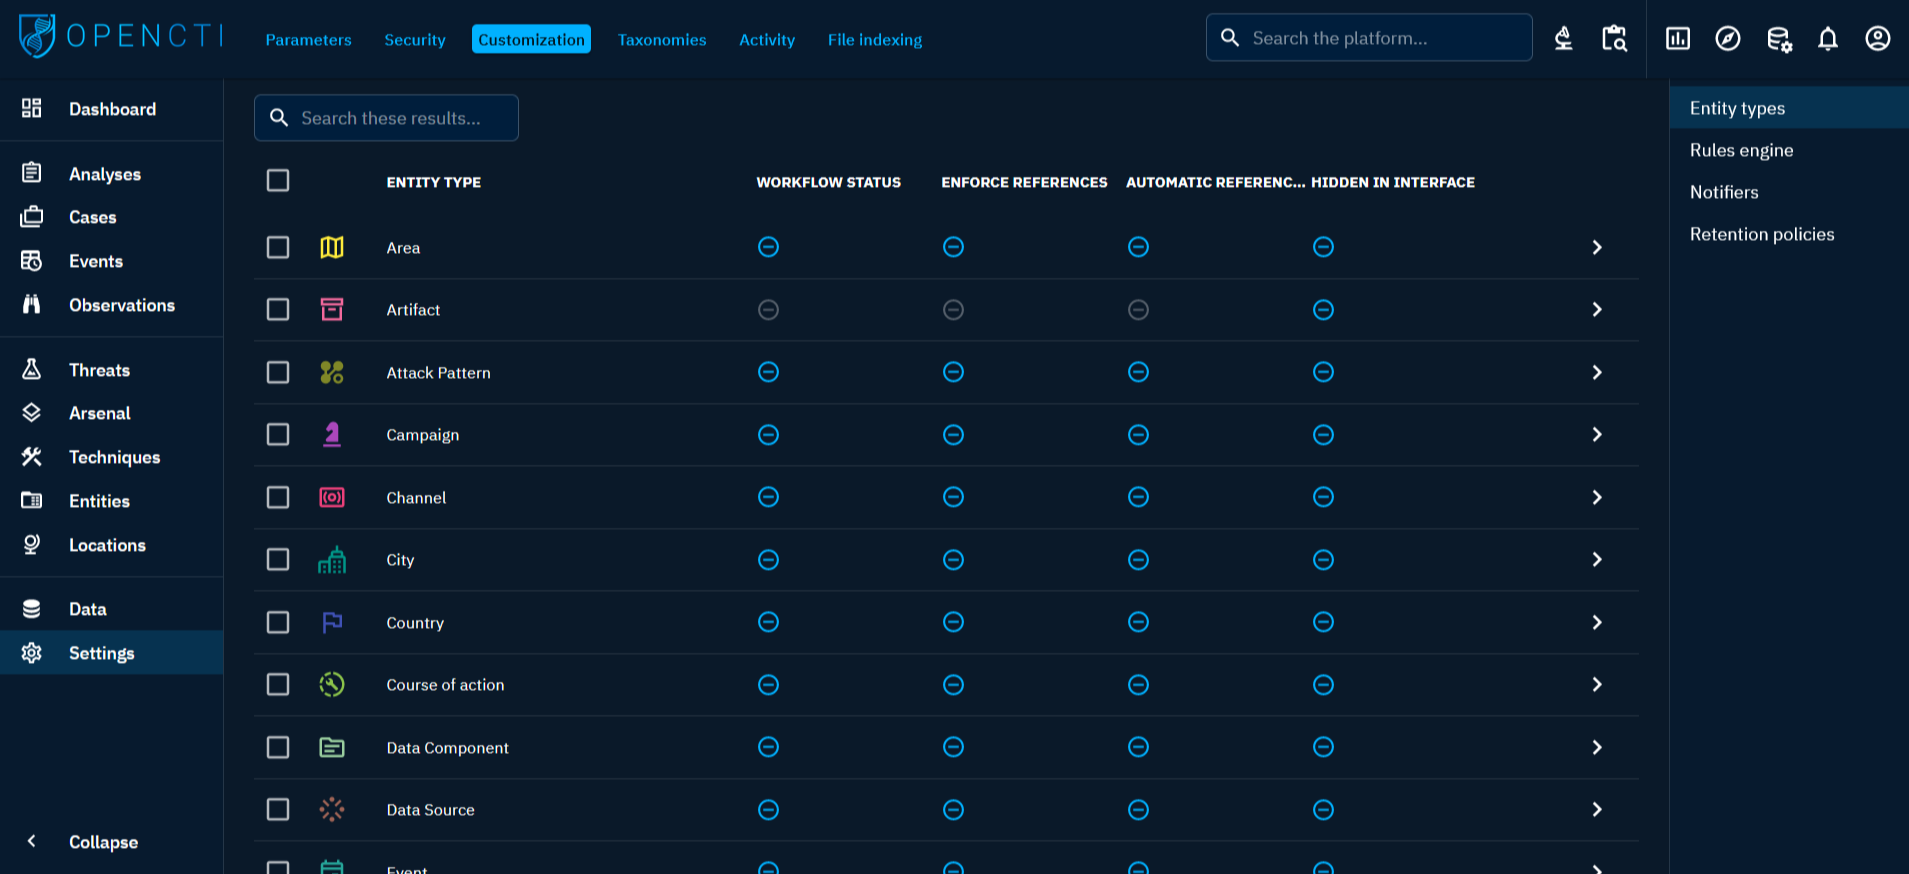Open Retention policies in right panel
Screen dimensions: 1909x874
pyautogui.click(x=1761, y=234)
